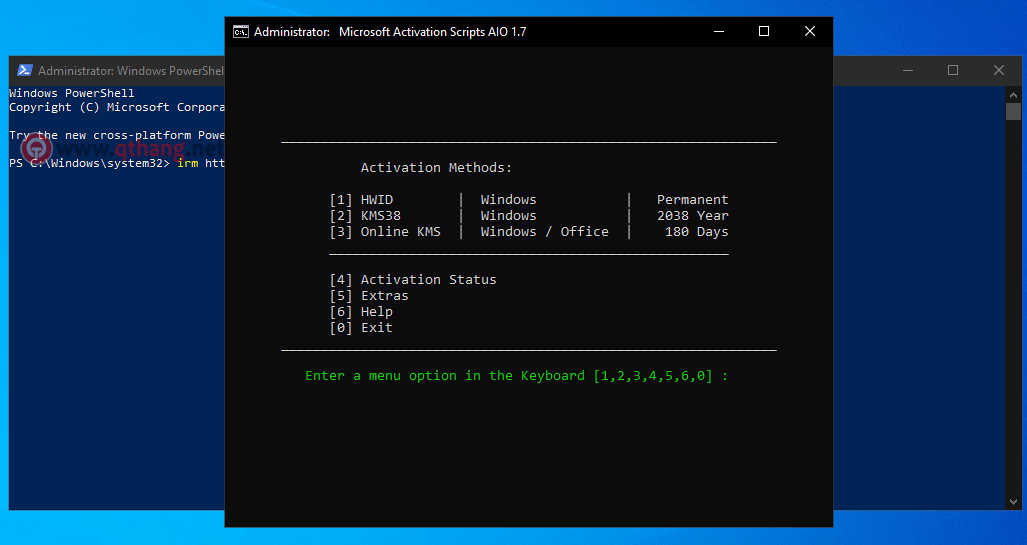This screenshot has height=545, width=1027.
Task: Maximize the Microsoft Activation Scripts window
Action: (x=764, y=31)
